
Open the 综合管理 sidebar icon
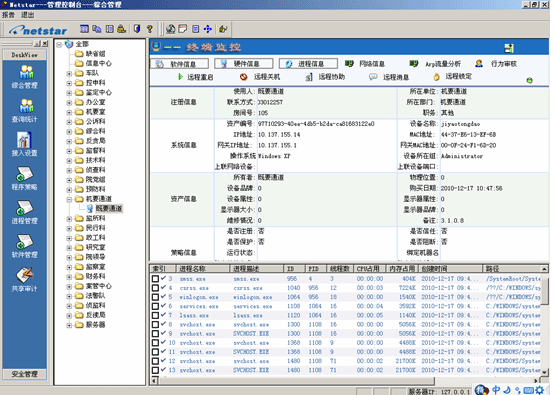point(25,72)
